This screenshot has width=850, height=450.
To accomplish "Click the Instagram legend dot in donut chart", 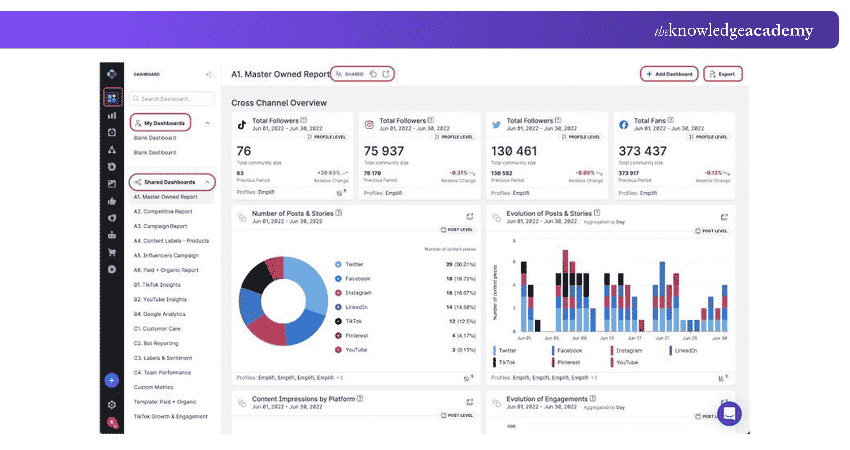I will [x=338, y=293].
